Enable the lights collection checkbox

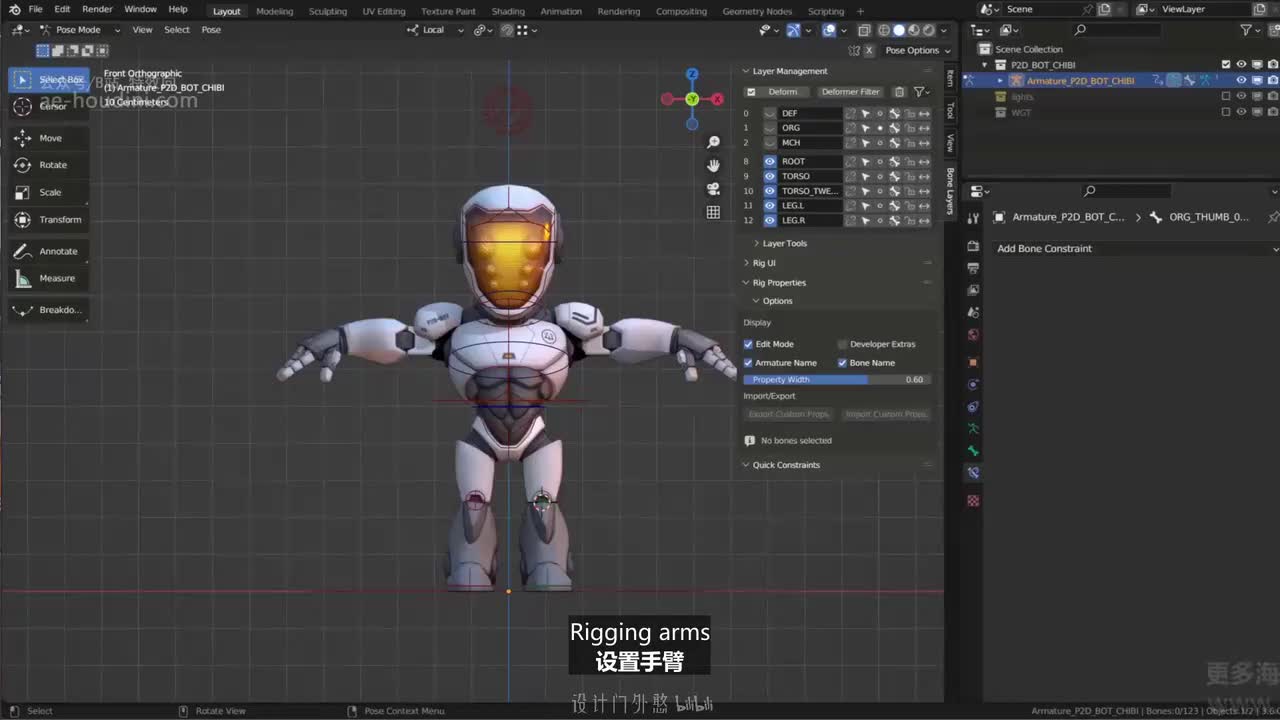click(x=1226, y=97)
